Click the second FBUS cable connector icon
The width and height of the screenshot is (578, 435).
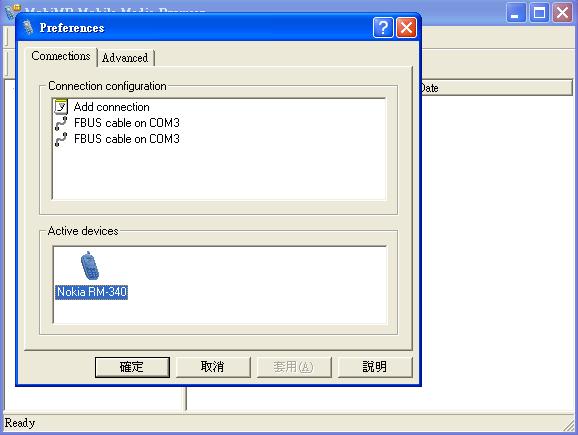(61, 139)
